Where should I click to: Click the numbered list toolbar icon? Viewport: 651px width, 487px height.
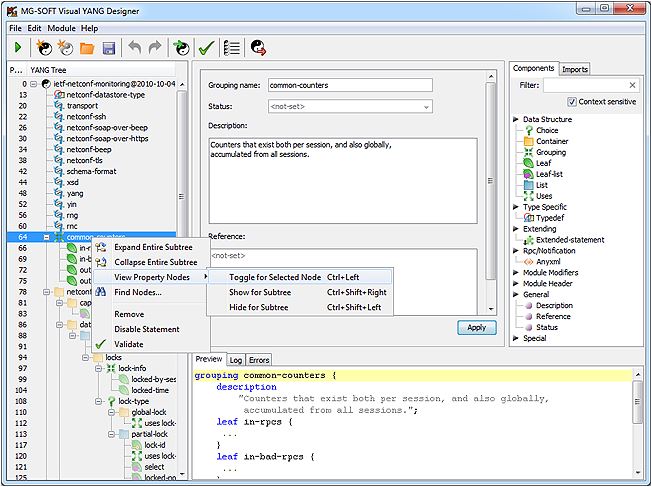pyautogui.click(x=232, y=48)
